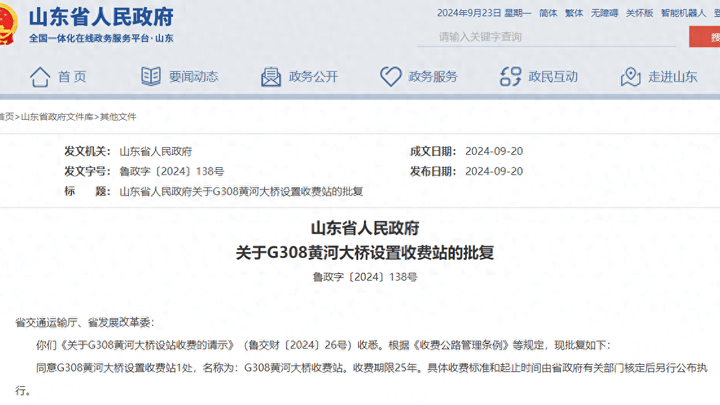This screenshot has width=720, height=405.
Task: Click paragraph mentioning 鲁交财〔2024〕26号
Action: coord(323,345)
